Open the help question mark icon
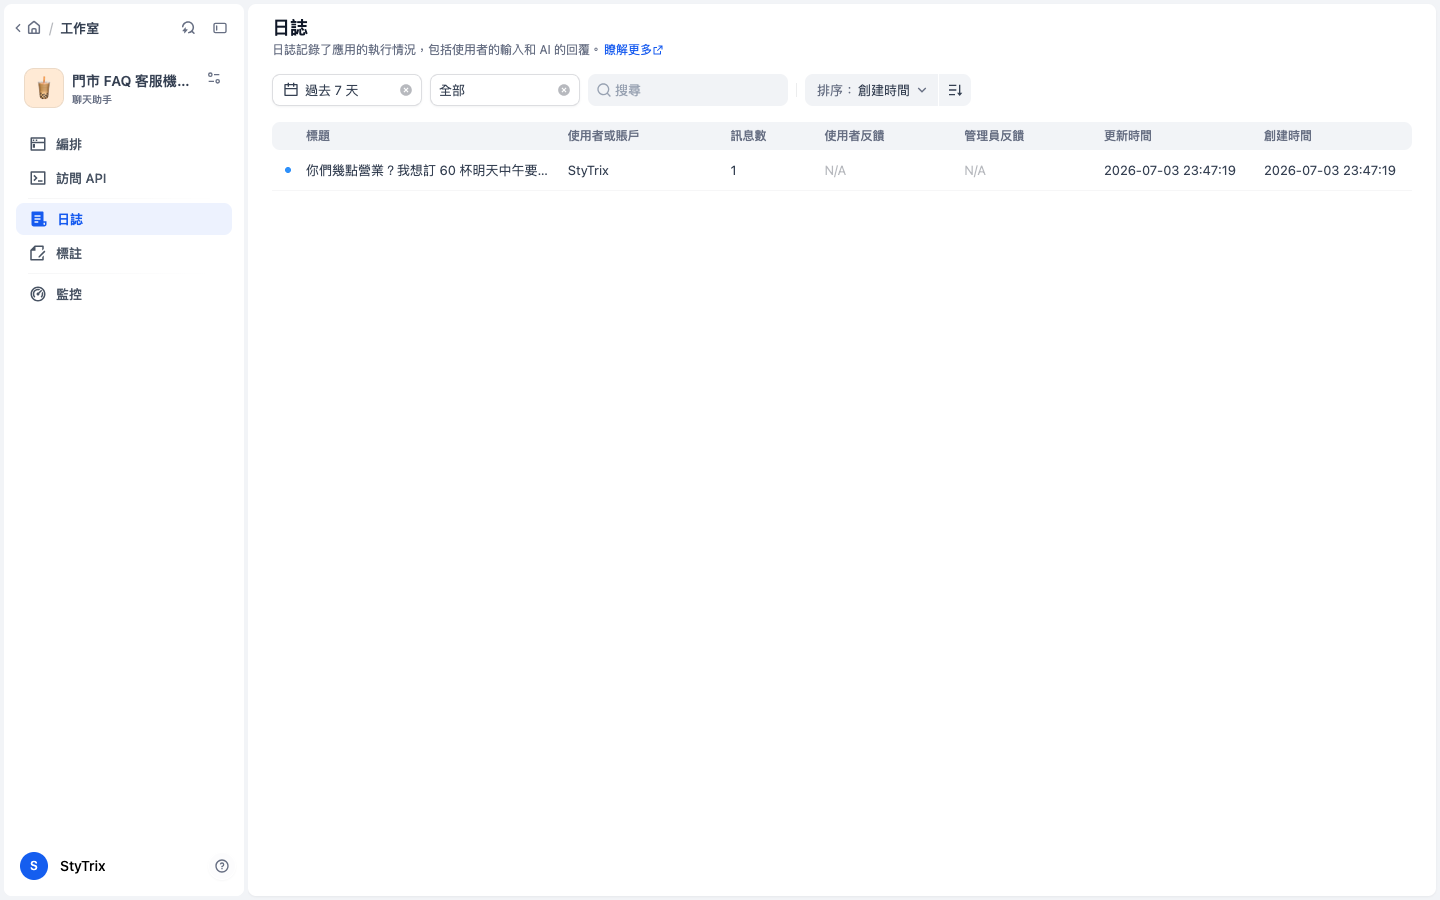This screenshot has height=900, width=1440. click(222, 866)
